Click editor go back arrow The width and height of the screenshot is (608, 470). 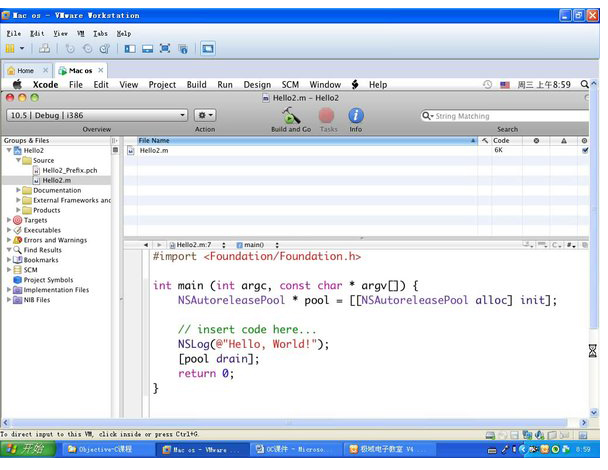point(146,245)
